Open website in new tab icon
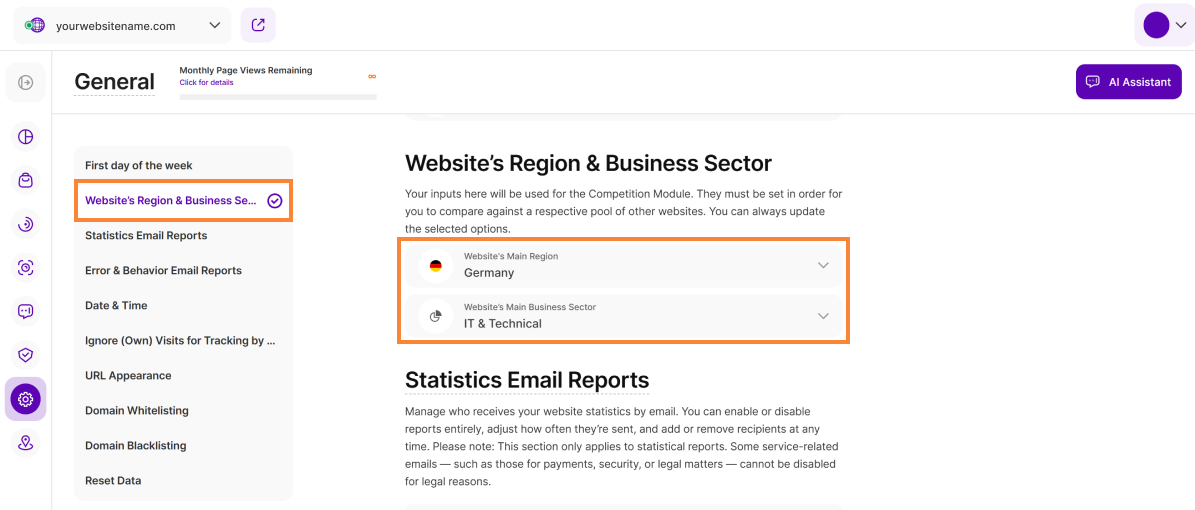Viewport: 1195px width, 510px height. click(258, 25)
